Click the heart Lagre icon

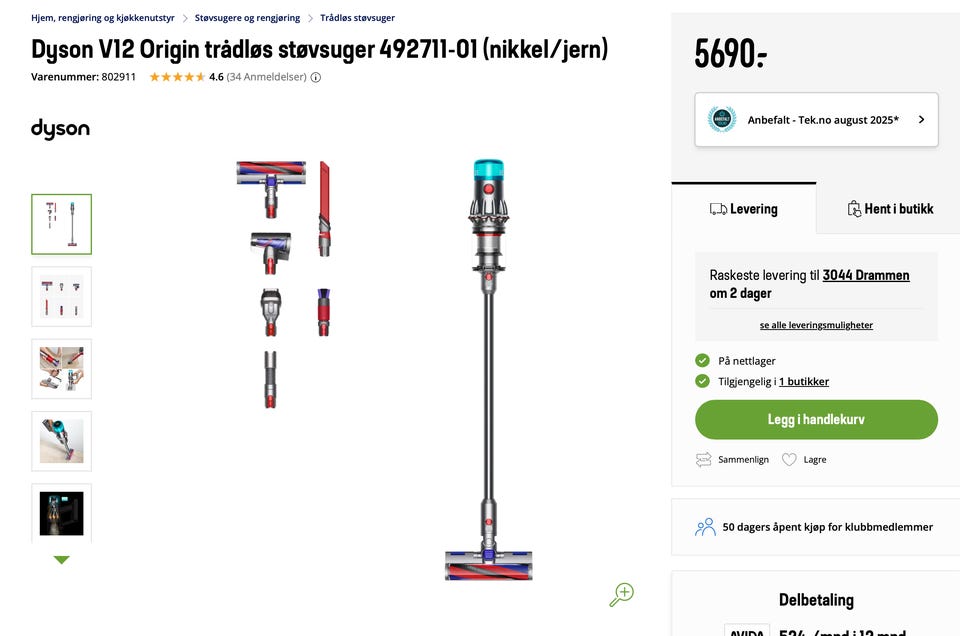pos(789,459)
